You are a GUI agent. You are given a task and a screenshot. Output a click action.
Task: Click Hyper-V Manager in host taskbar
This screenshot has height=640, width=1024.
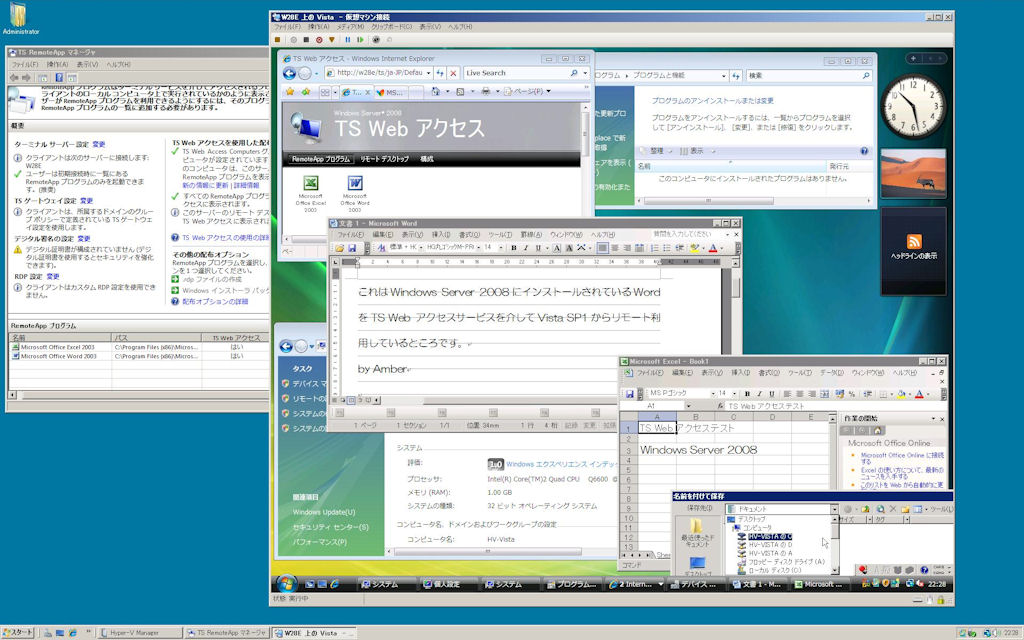pos(140,632)
